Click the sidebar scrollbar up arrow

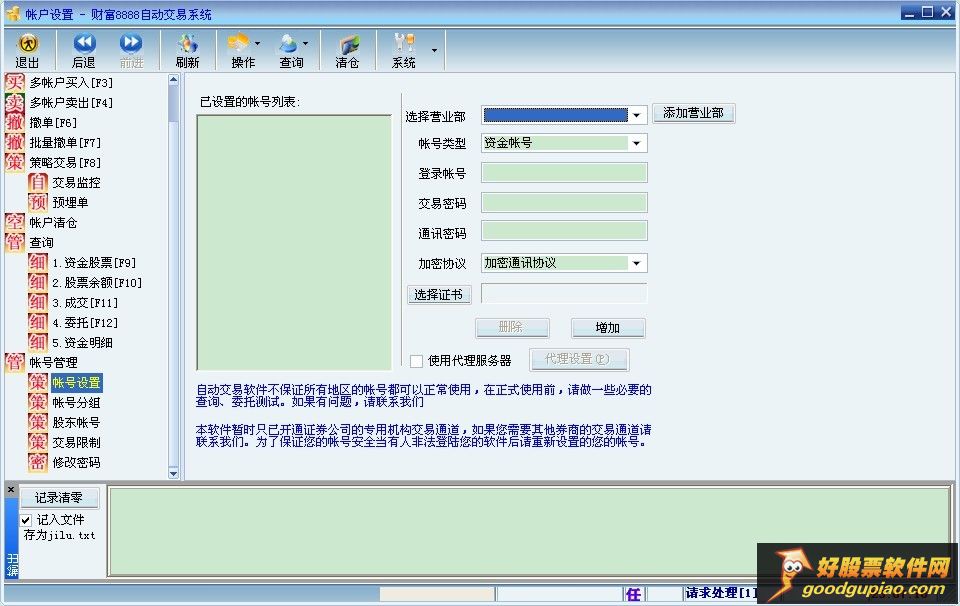click(173, 80)
